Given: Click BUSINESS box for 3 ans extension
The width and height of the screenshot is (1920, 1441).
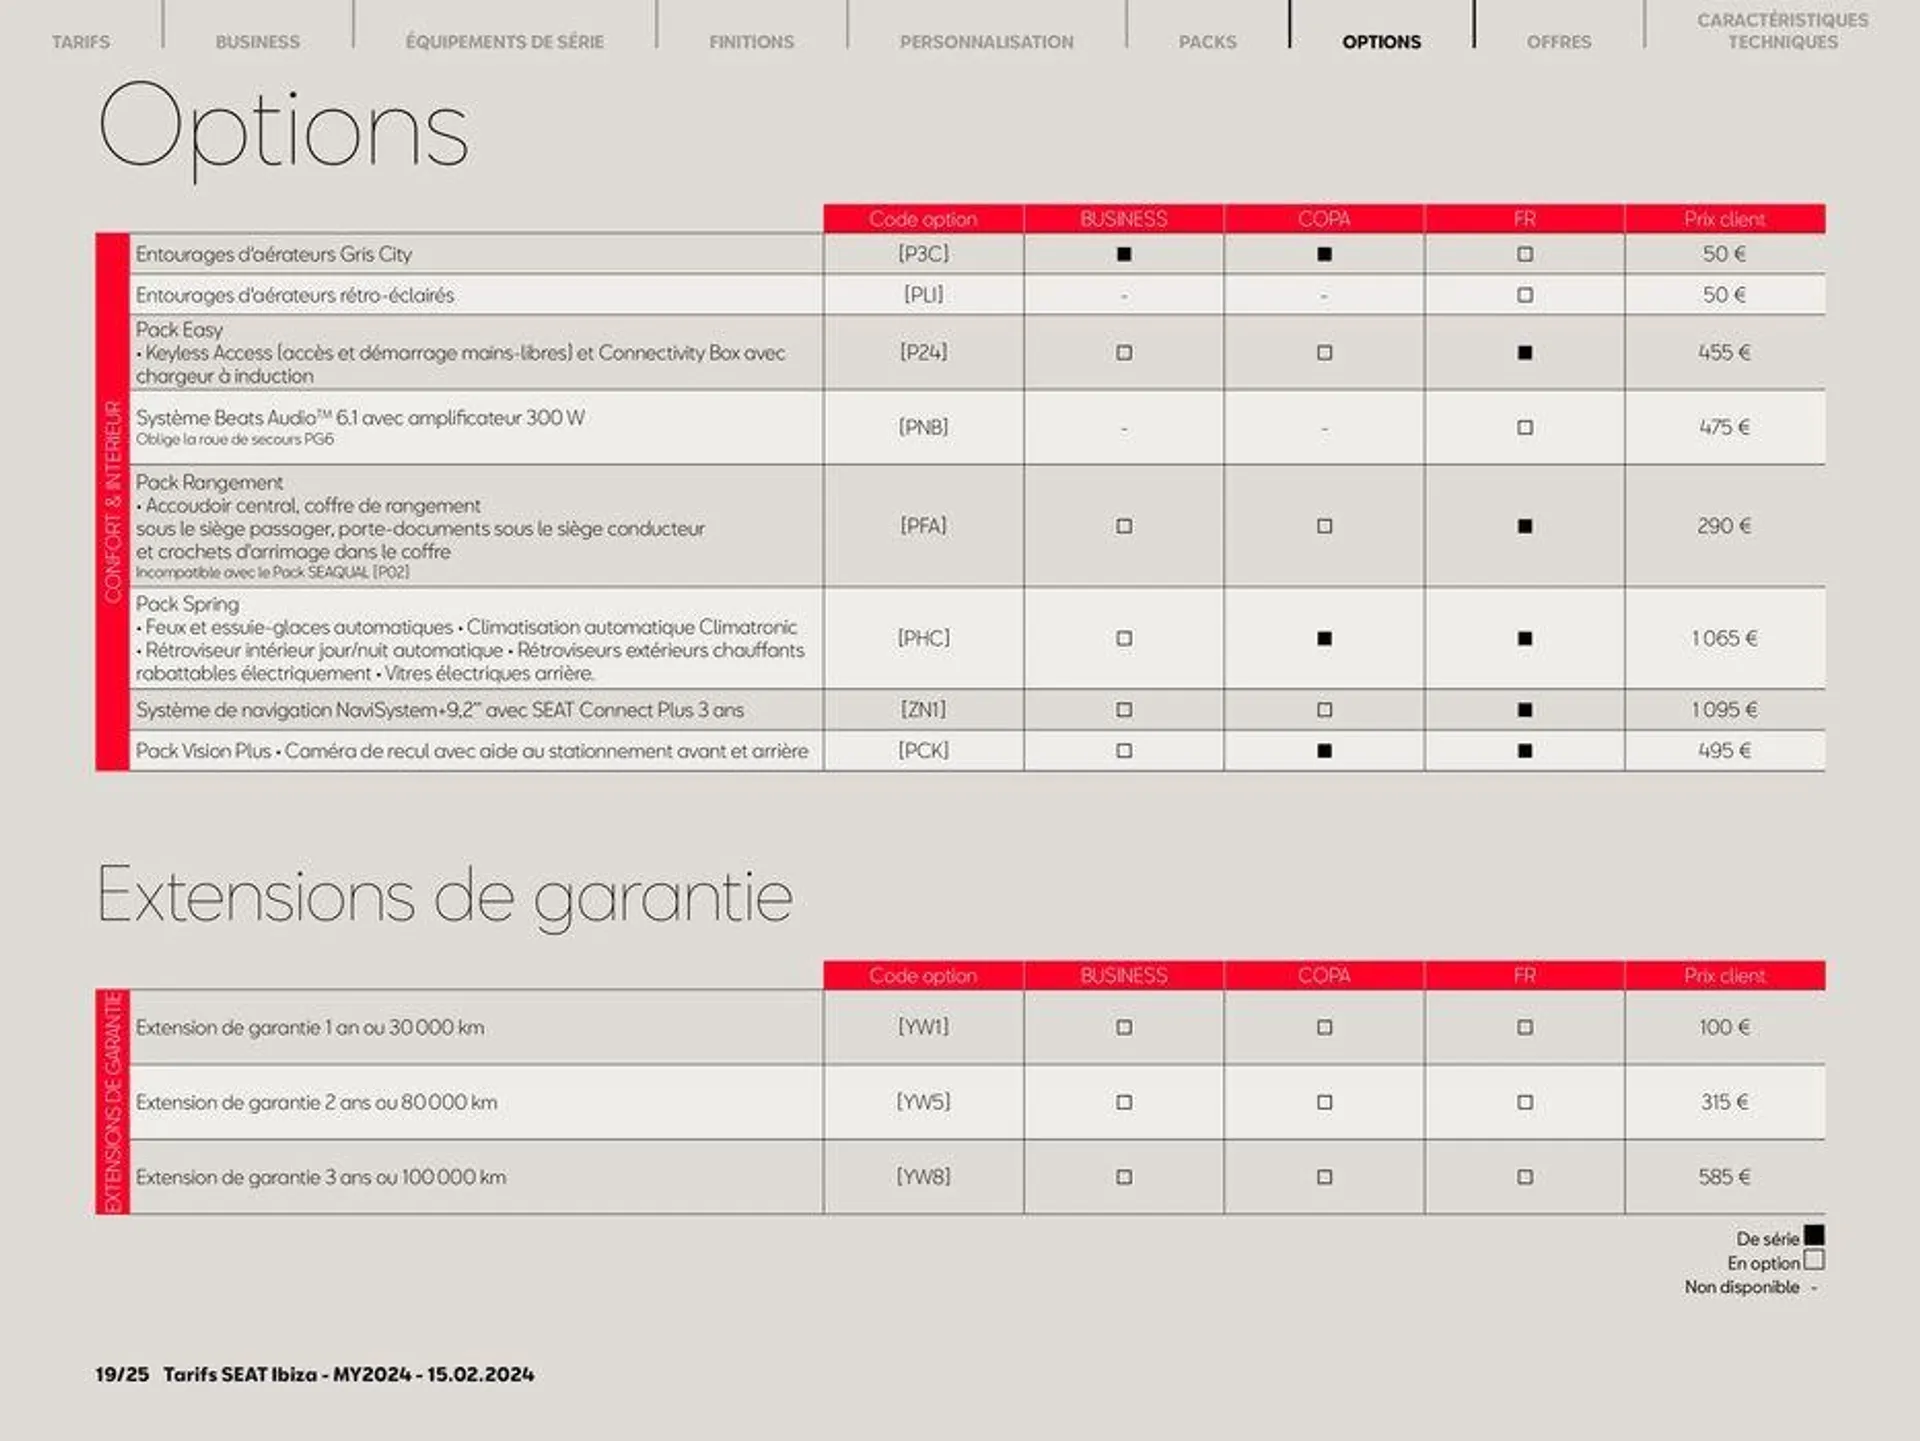Looking at the screenshot, I should click(1124, 1177).
